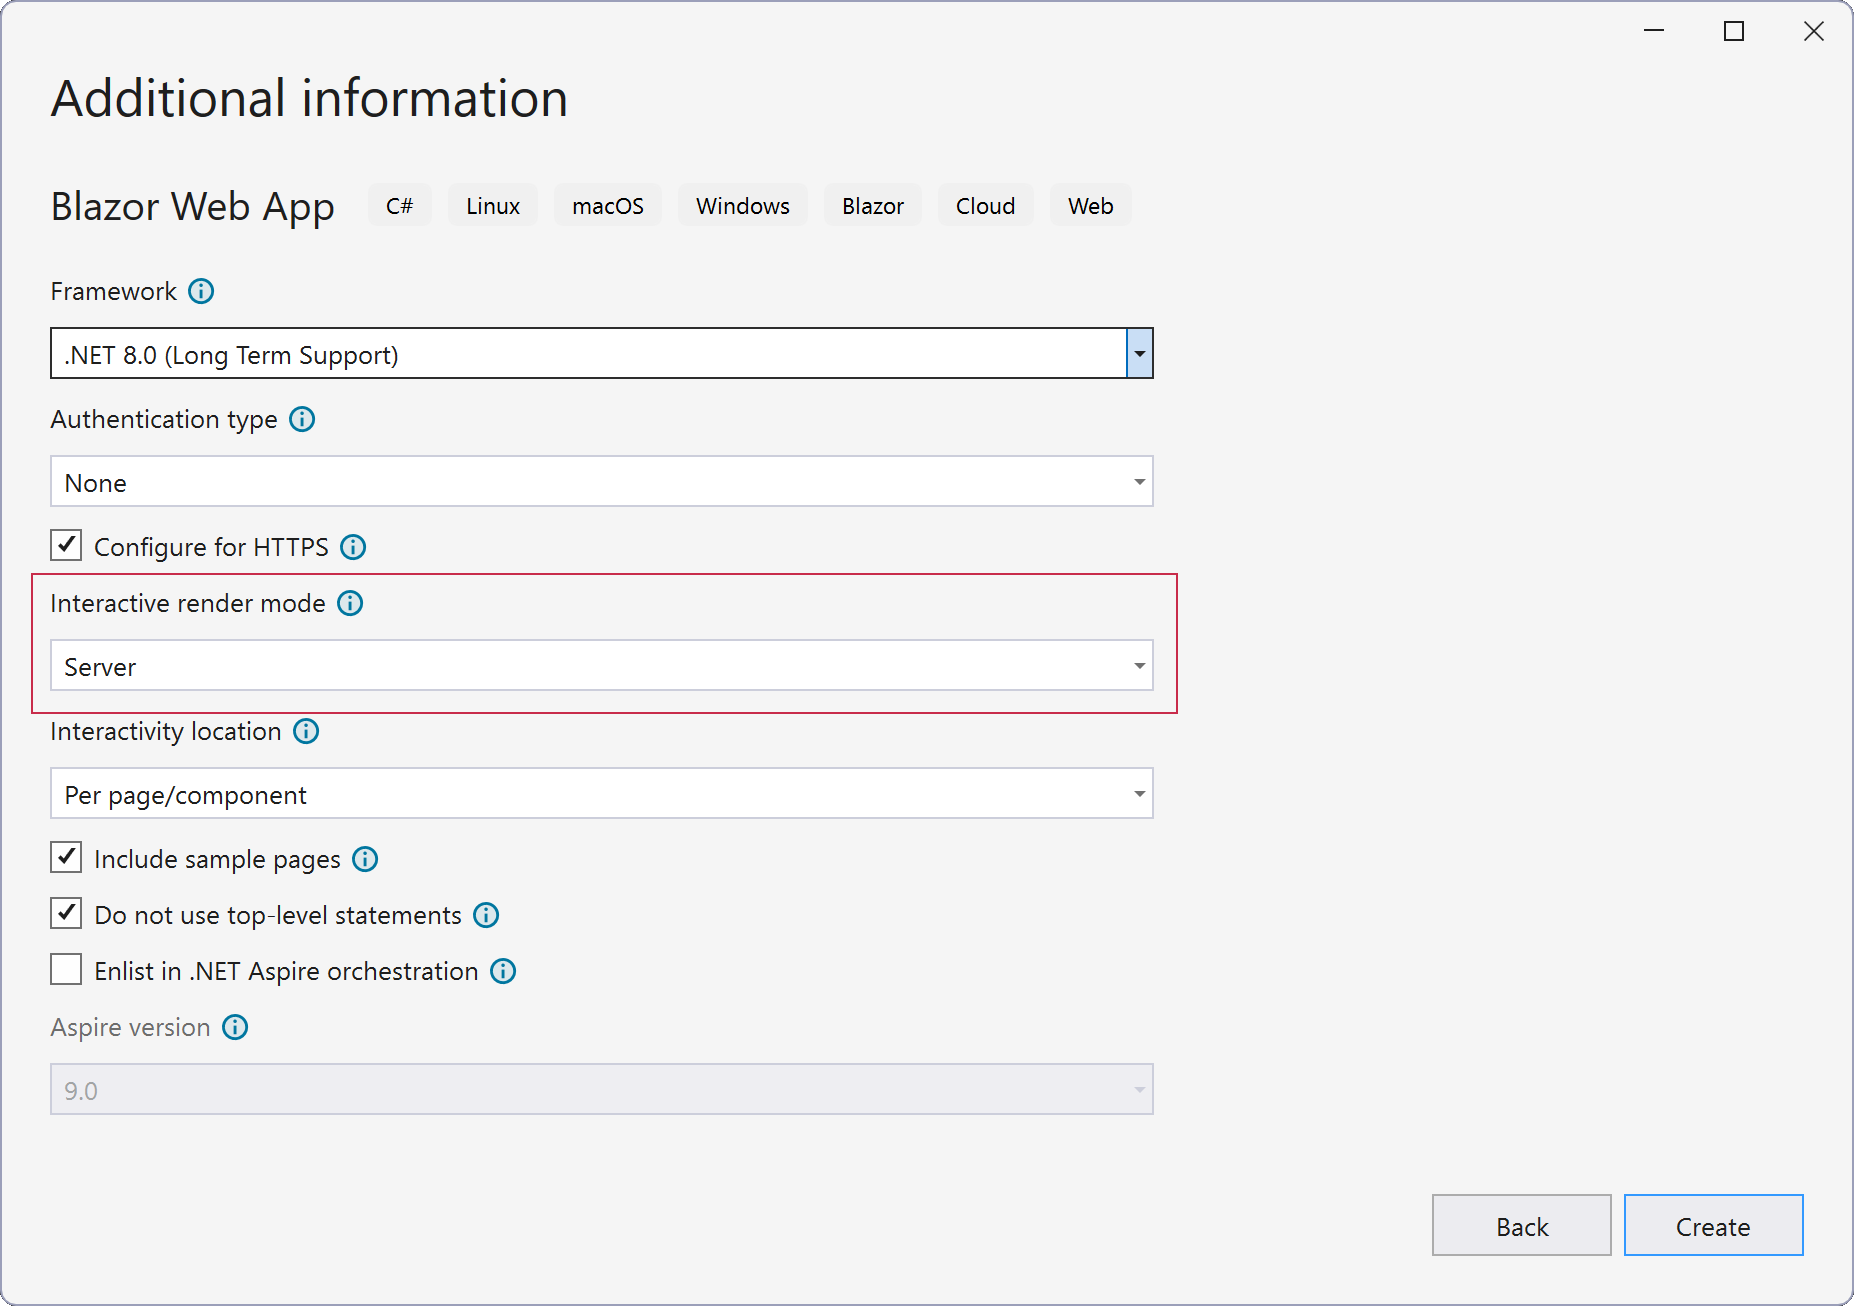
Task: Click the Authentication type info icon
Action: tap(302, 419)
